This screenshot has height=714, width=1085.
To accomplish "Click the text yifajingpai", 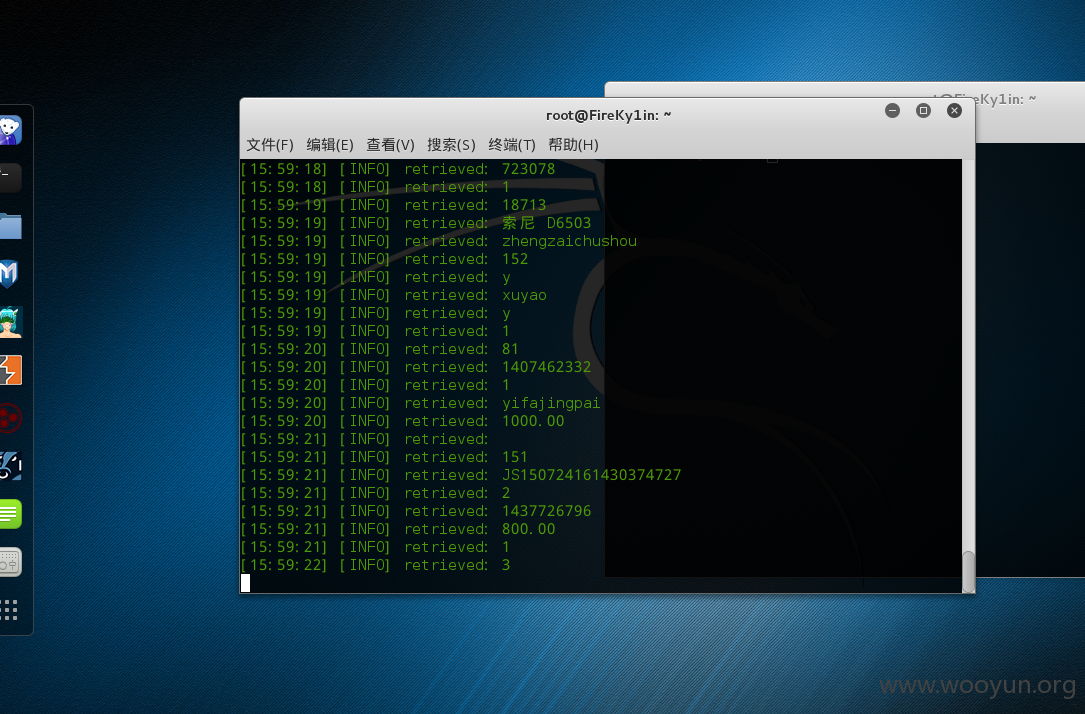I will [x=551, y=403].
